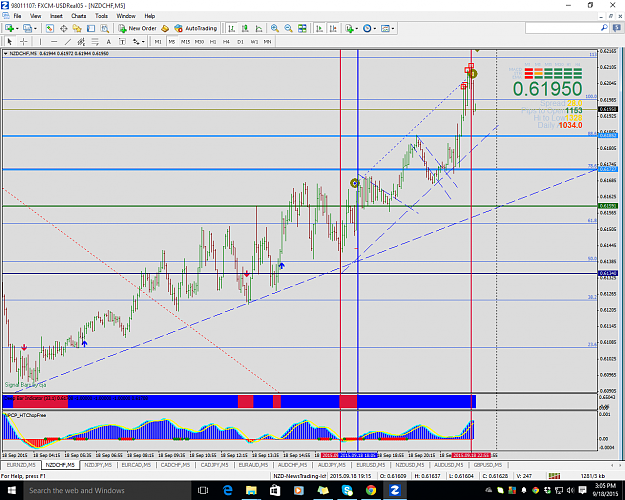Switch to candlestick chart display
This screenshot has width=625, height=500.
click(245, 28)
